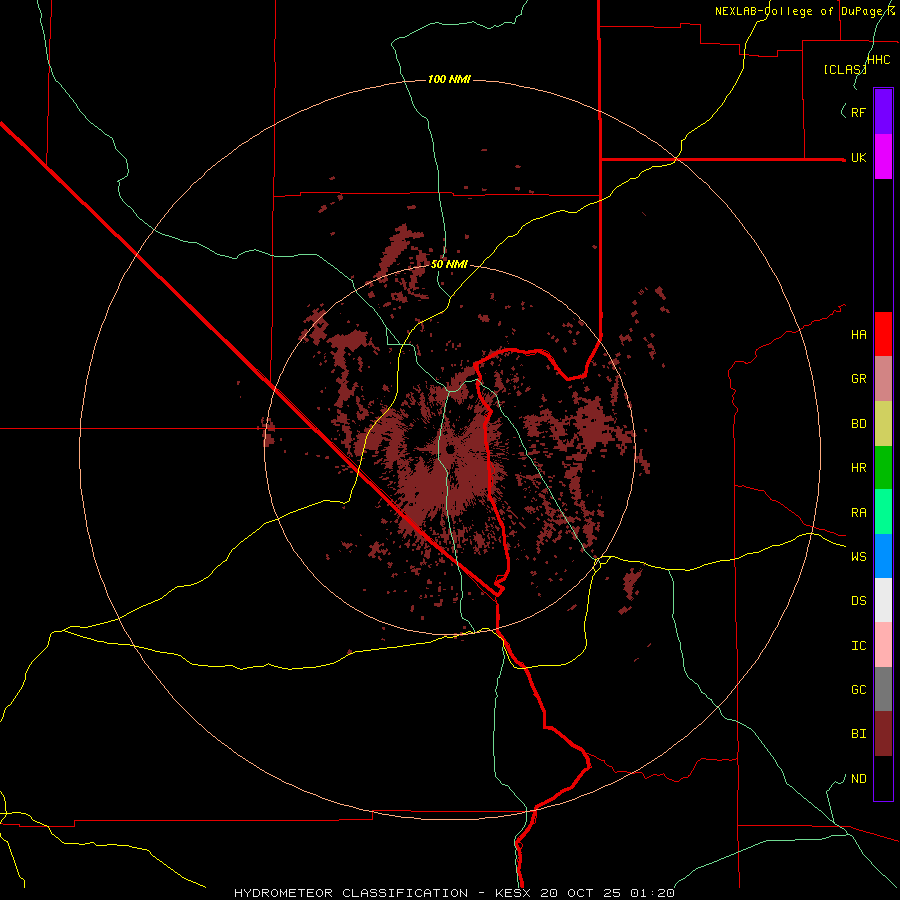Click the 'BD' legend label
This screenshot has width=900, height=900.
859,424
